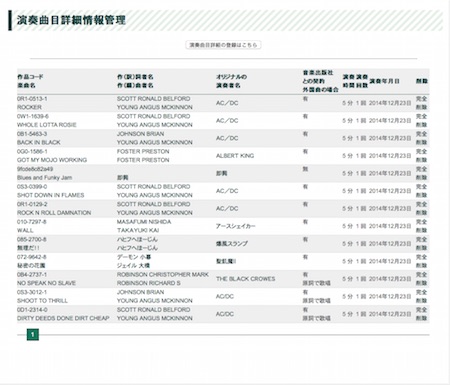Screen dimensions: 450x385
Task: Delete the SHOT DOWN IN FLAMES entry
Action: pos(421,191)
